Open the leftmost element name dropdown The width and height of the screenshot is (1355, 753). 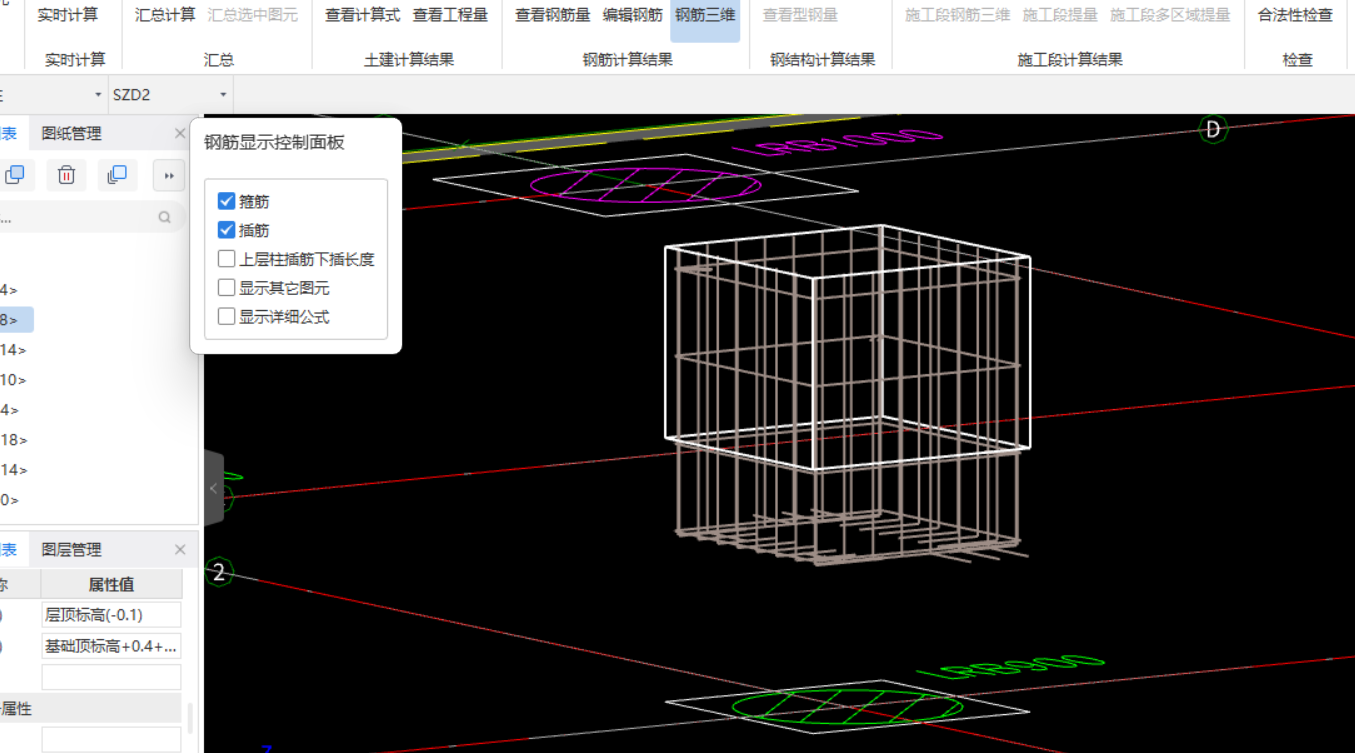click(x=97, y=93)
